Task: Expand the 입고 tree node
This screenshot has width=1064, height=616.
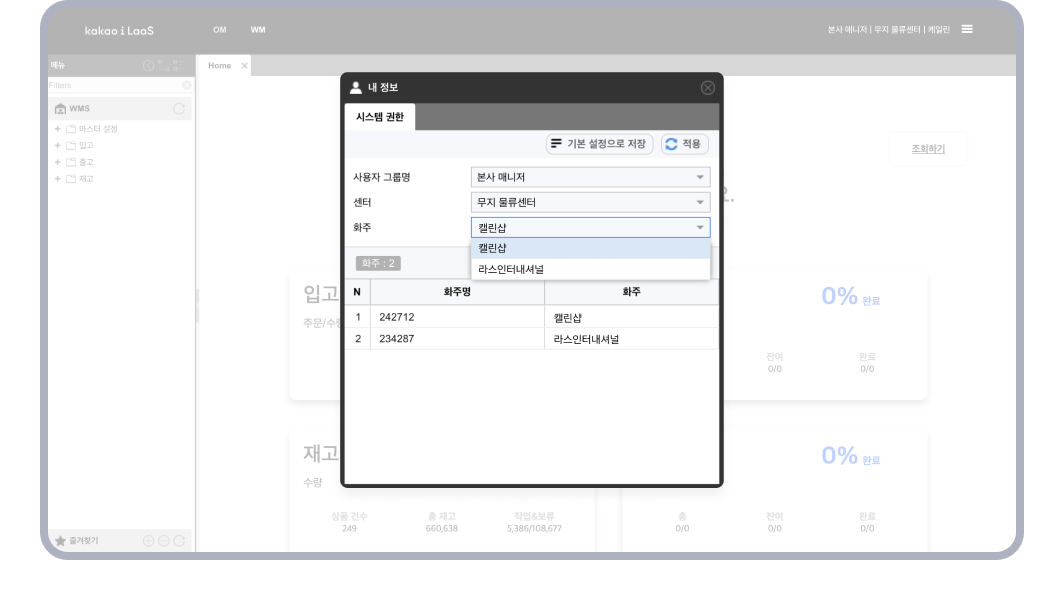Action: coord(58,146)
